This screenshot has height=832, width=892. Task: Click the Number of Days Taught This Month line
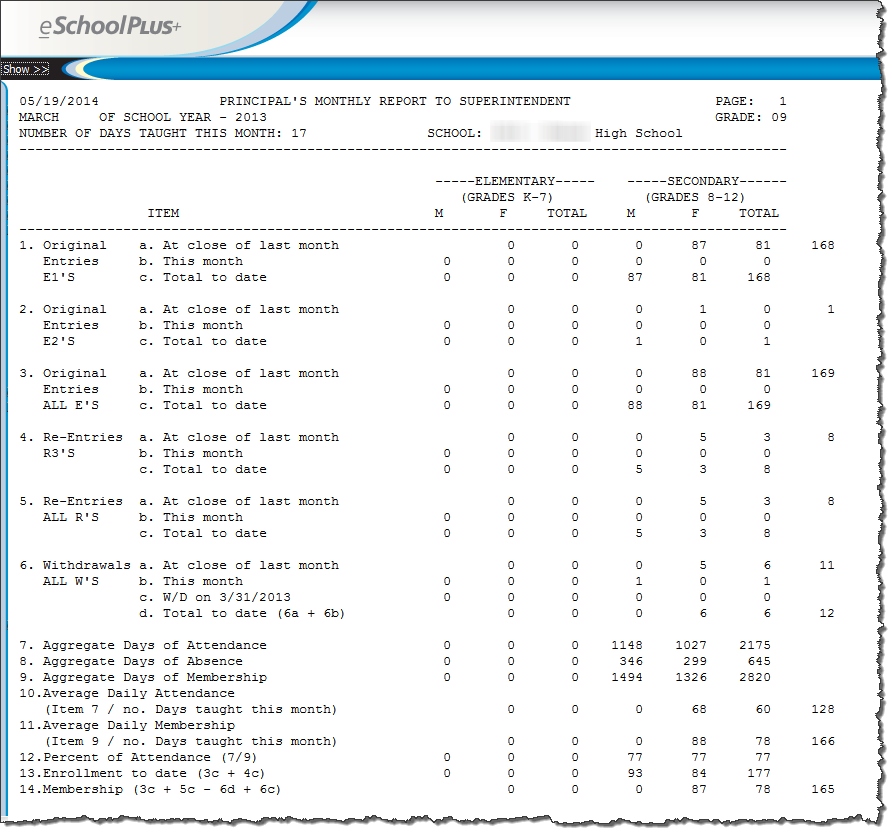(x=162, y=133)
